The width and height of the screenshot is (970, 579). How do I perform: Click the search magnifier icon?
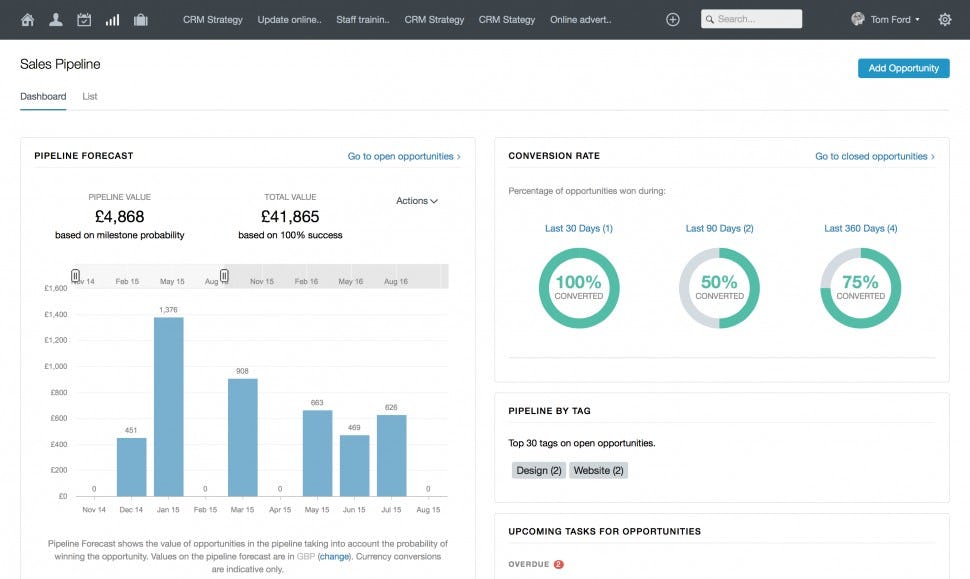(710, 19)
